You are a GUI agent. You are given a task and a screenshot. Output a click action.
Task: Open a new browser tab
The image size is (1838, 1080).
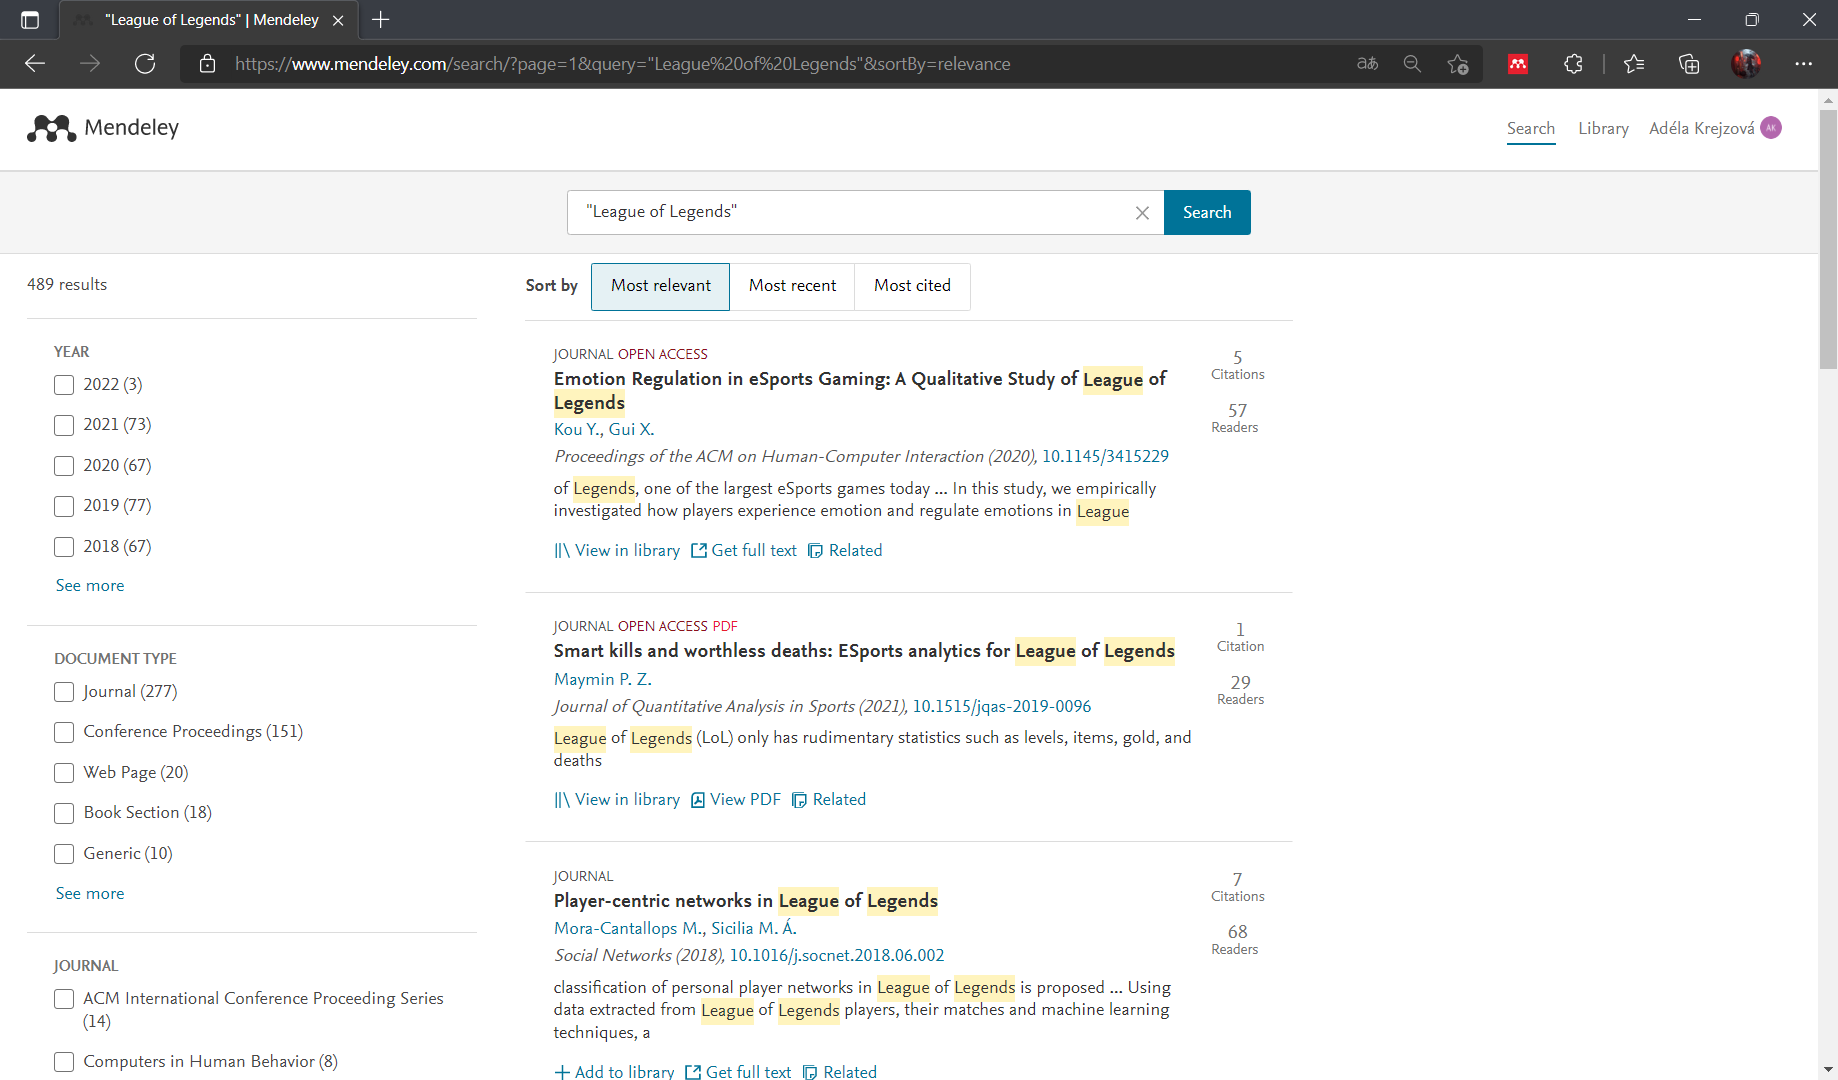pos(381,20)
